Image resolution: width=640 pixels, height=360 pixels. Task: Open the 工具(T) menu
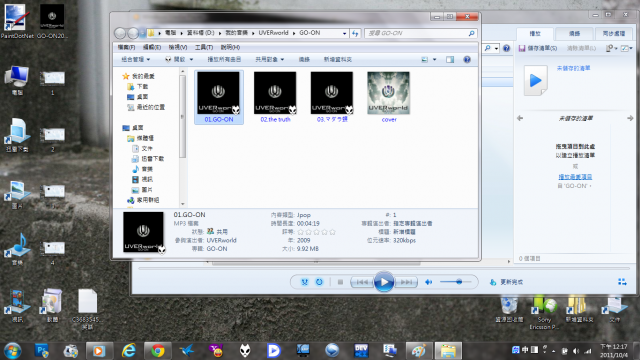click(204, 47)
